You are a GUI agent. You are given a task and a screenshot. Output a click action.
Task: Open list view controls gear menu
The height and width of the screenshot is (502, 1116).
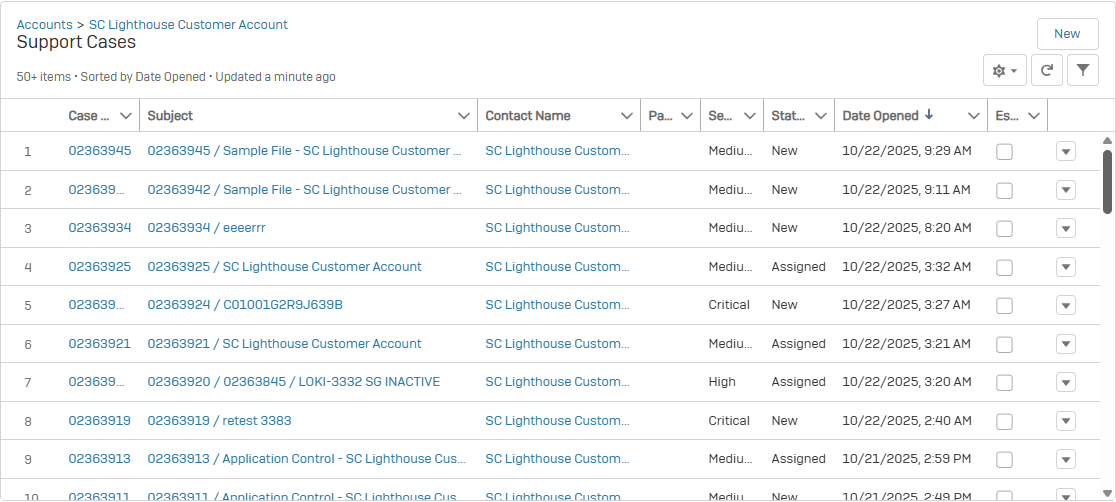click(1004, 70)
